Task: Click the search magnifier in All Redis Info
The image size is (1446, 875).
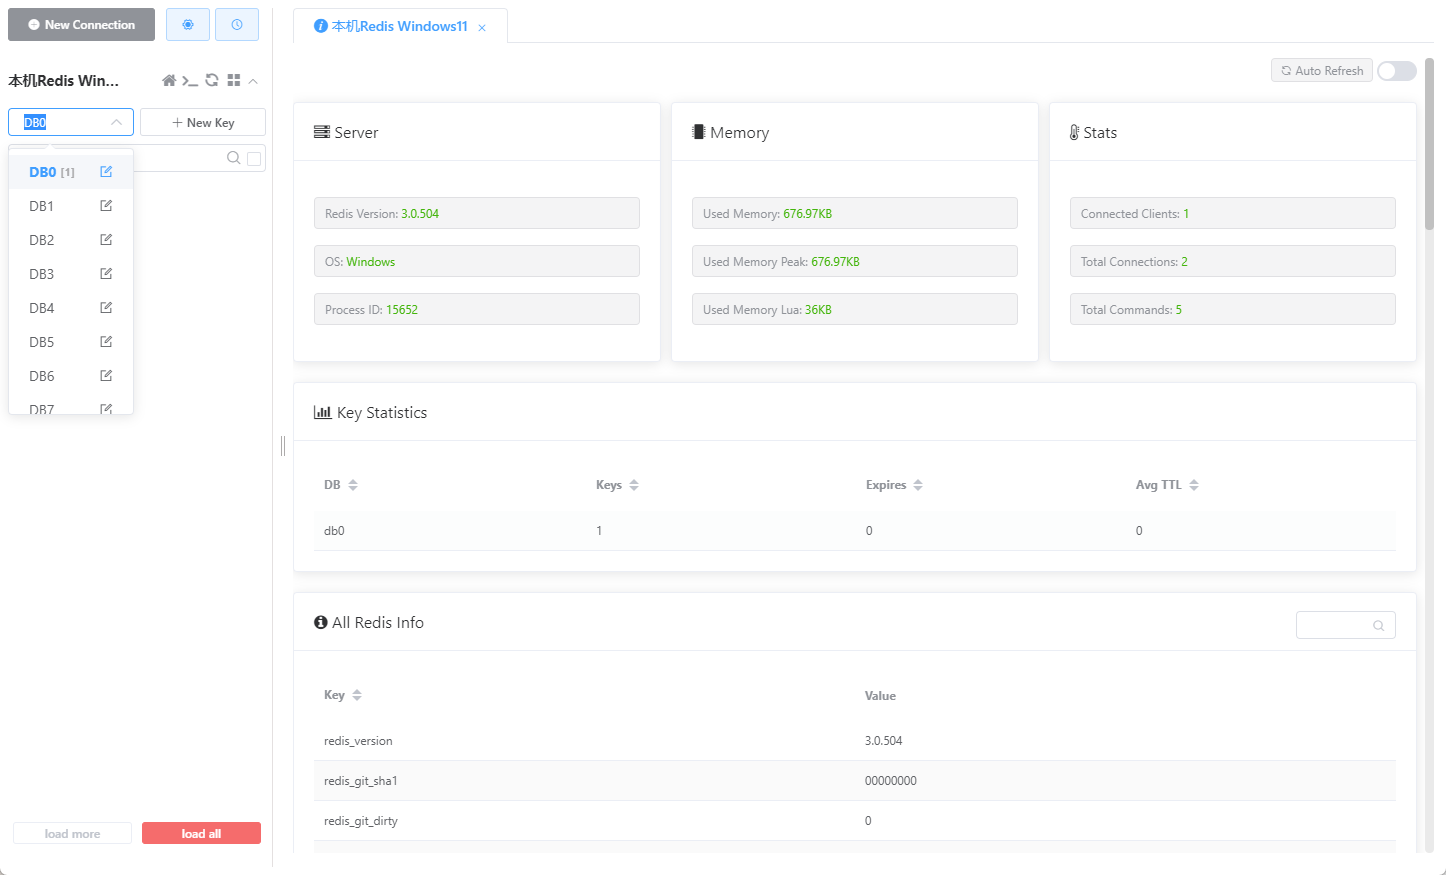Action: coord(1379,624)
